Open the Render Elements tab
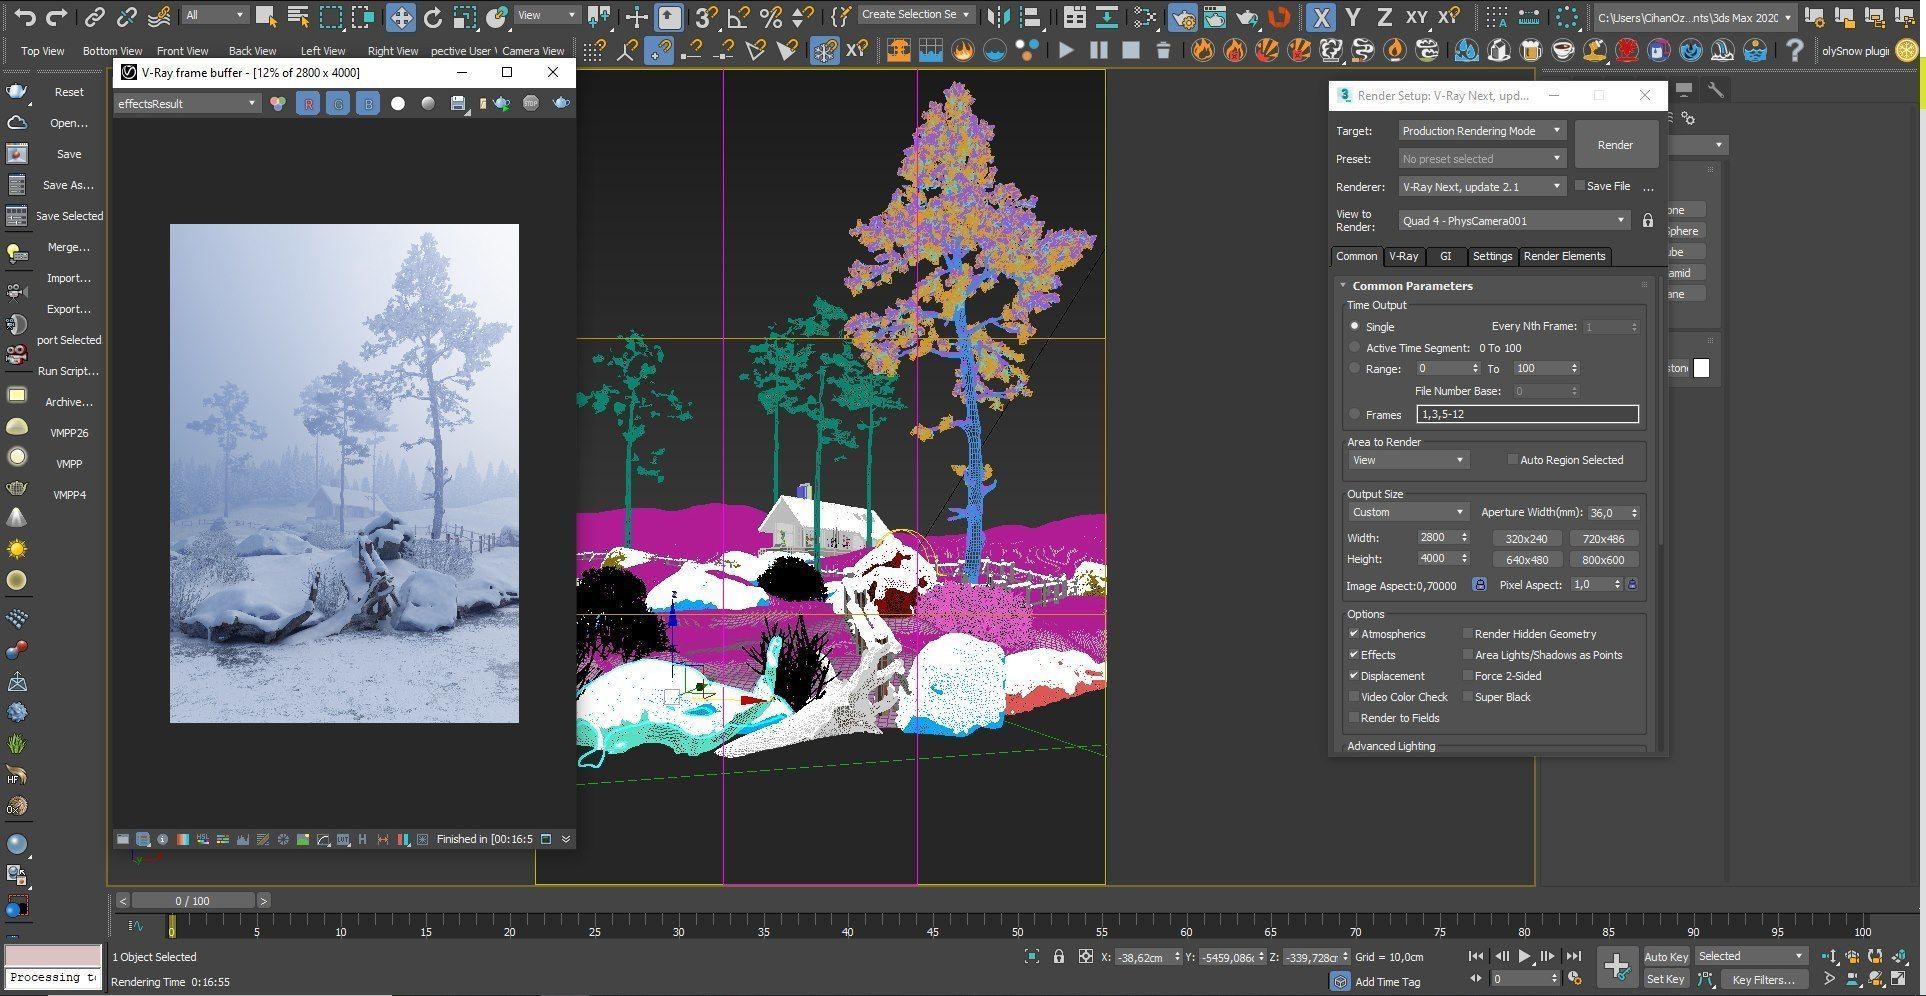The height and width of the screenshot is (996, 1926). [x=1564, y=256]
